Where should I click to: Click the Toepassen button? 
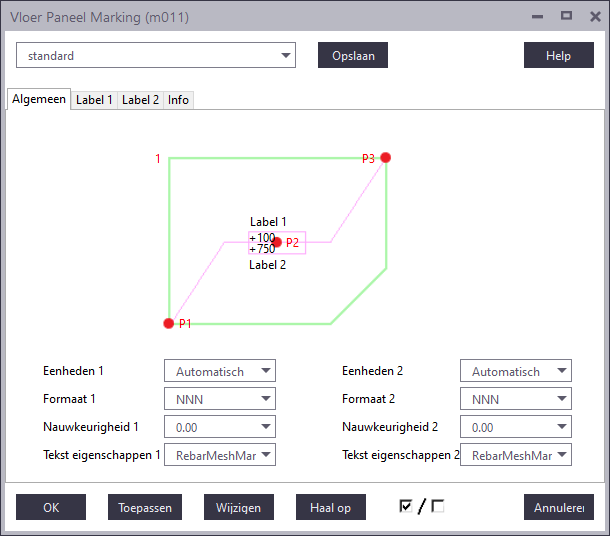point(145,508)
